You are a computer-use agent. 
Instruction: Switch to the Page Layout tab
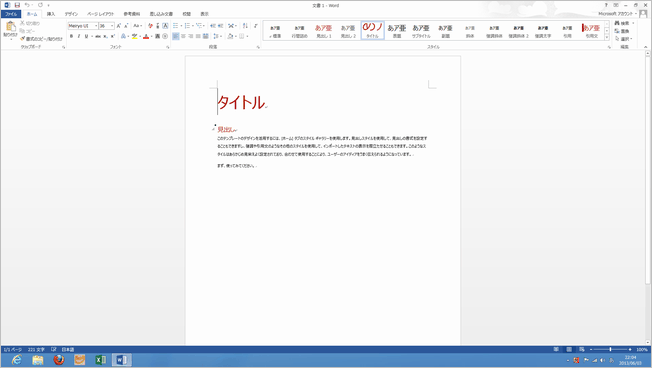pyautogui.click(x=100, y=14)
